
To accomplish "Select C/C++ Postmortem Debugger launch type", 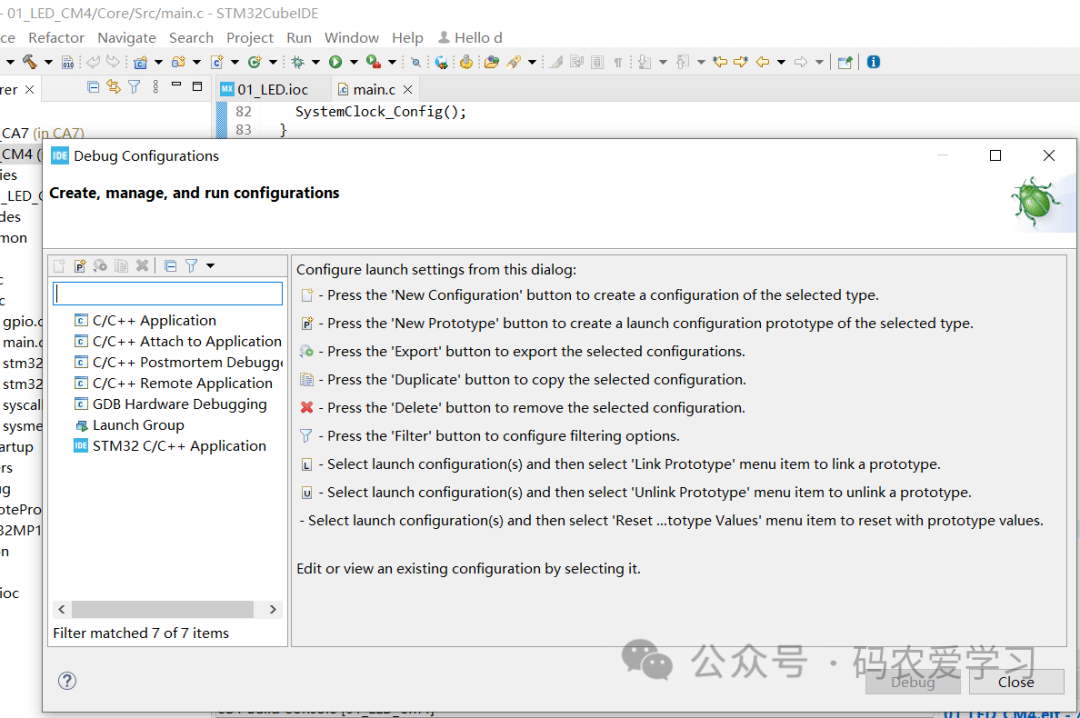I will point(178,362).
